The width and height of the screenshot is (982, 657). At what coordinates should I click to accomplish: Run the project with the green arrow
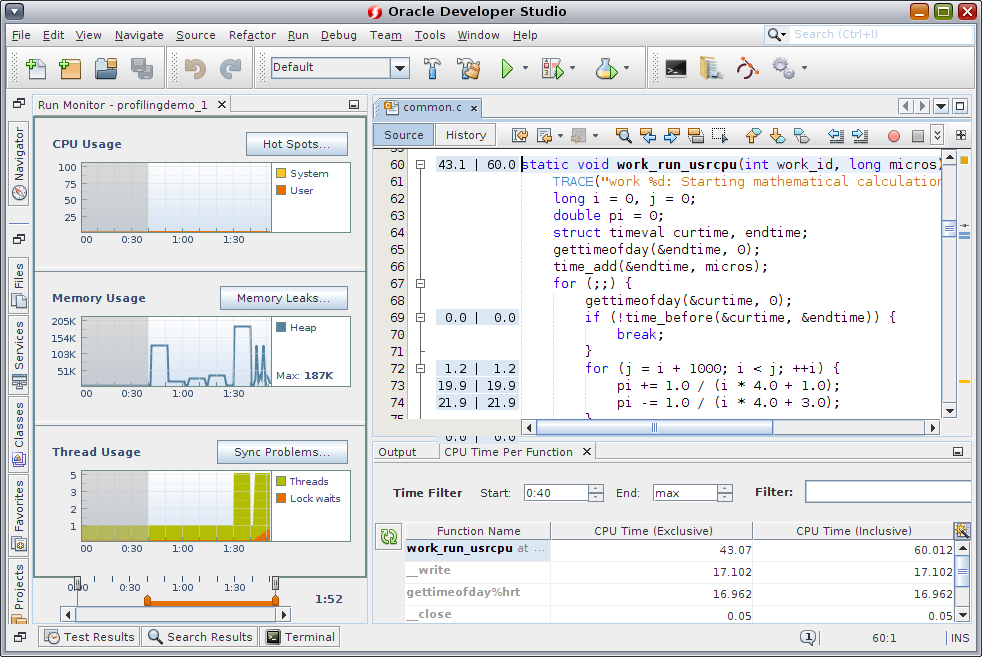[x=507, y=68]
